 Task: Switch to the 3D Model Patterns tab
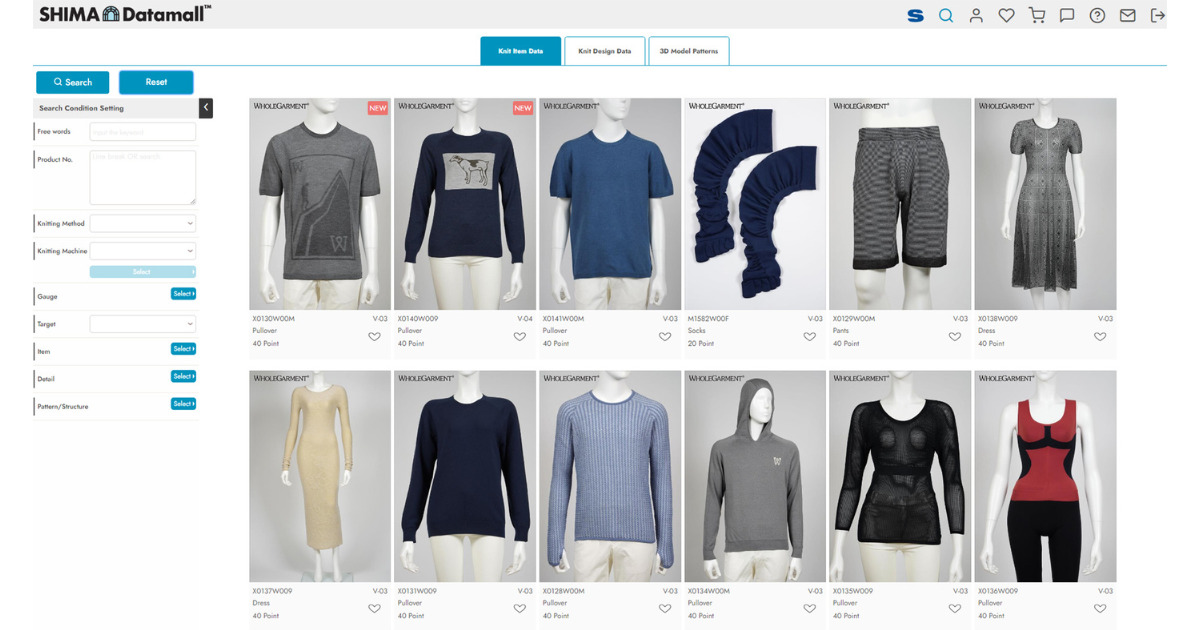[x=689, y=51]
